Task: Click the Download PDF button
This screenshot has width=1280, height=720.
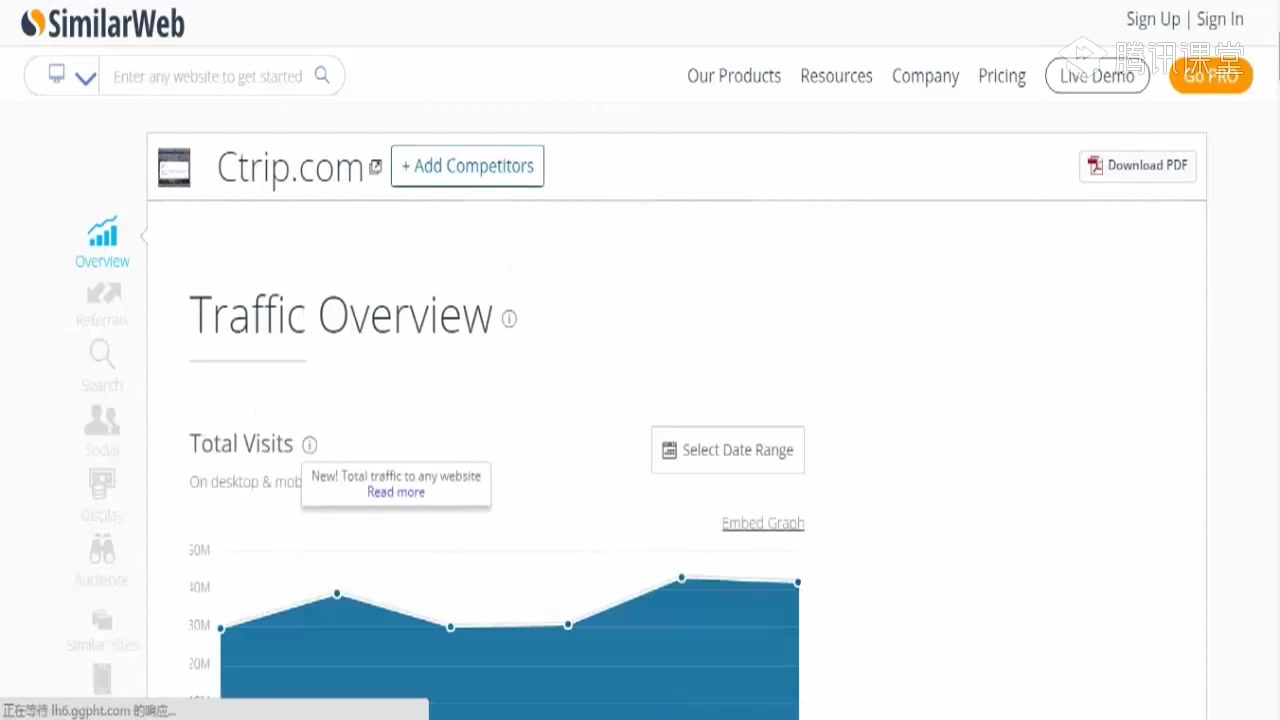Action: click(1138, 166)
